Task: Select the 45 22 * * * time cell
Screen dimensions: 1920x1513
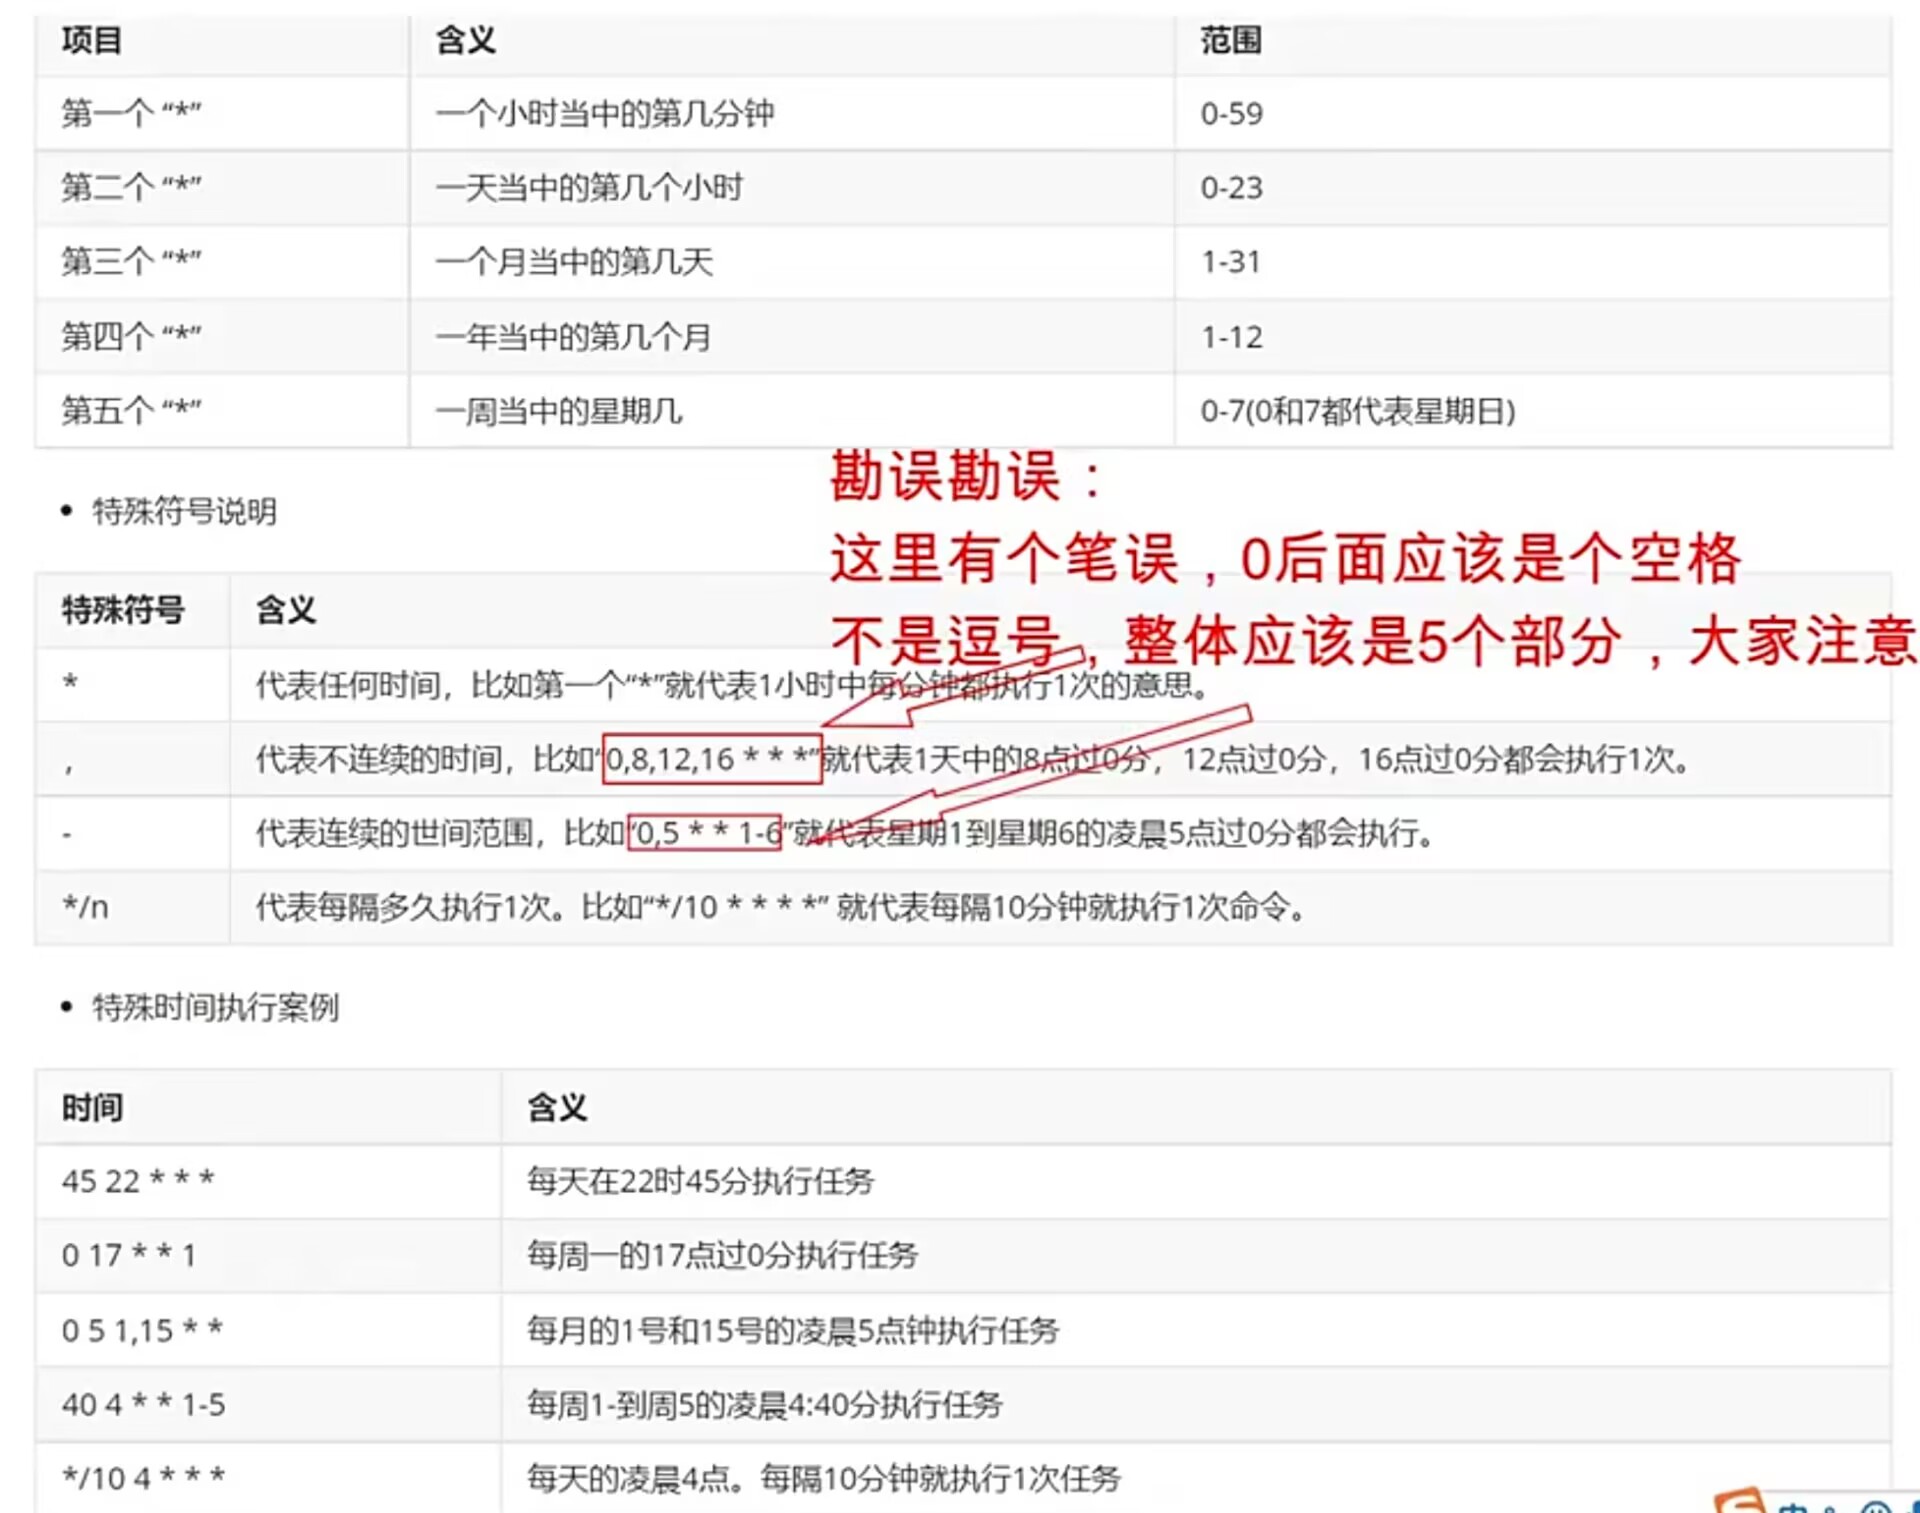Action: tap(138, 1181)
